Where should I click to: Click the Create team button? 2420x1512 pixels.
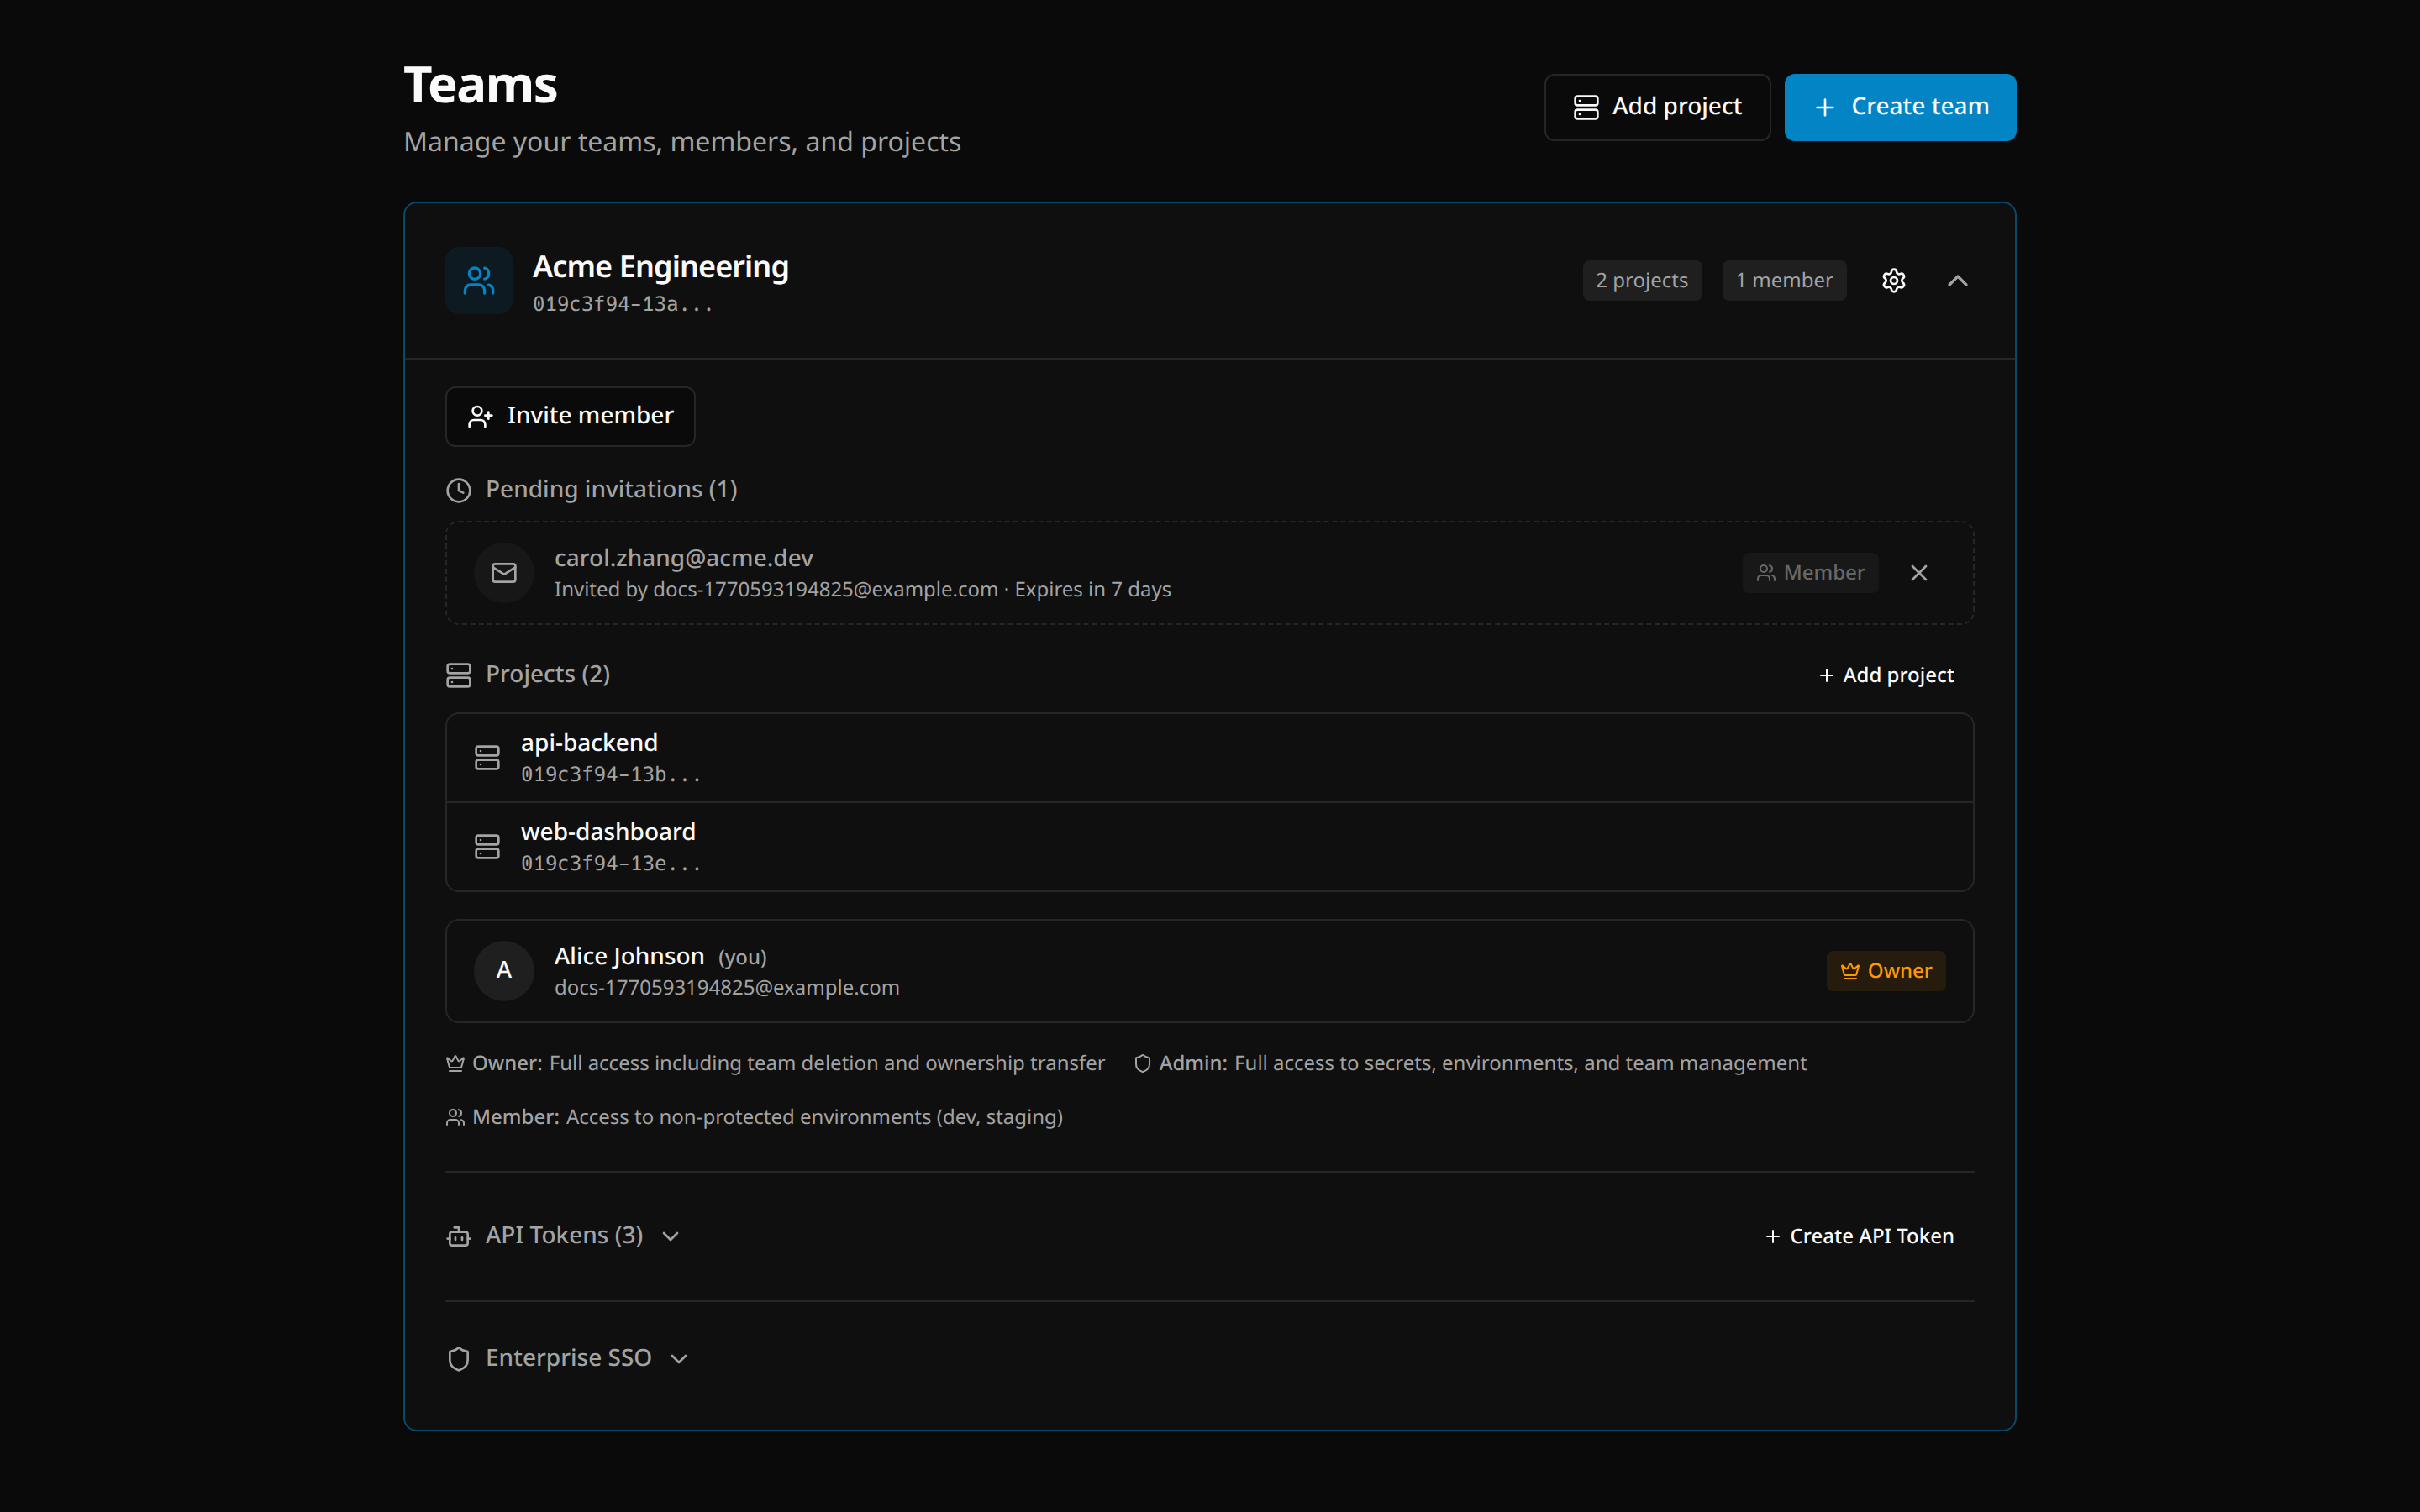pos(1899,106)
